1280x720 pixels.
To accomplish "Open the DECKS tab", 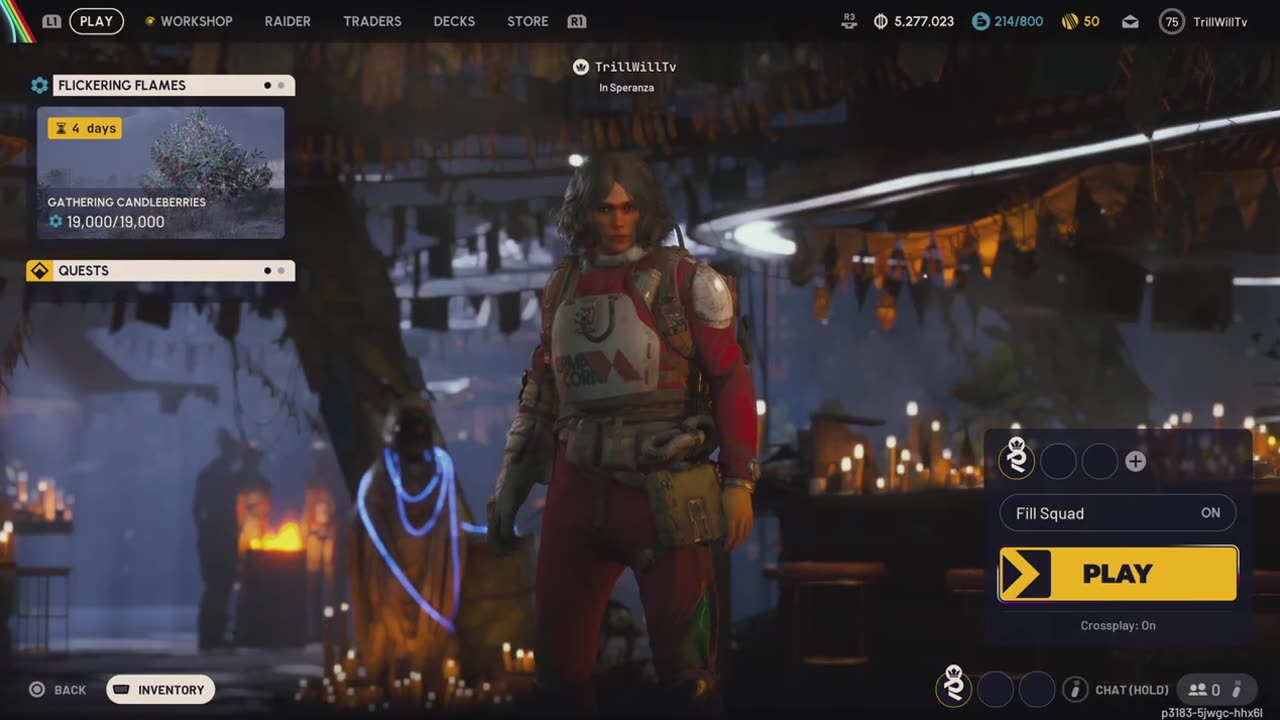I will [454, 21].
